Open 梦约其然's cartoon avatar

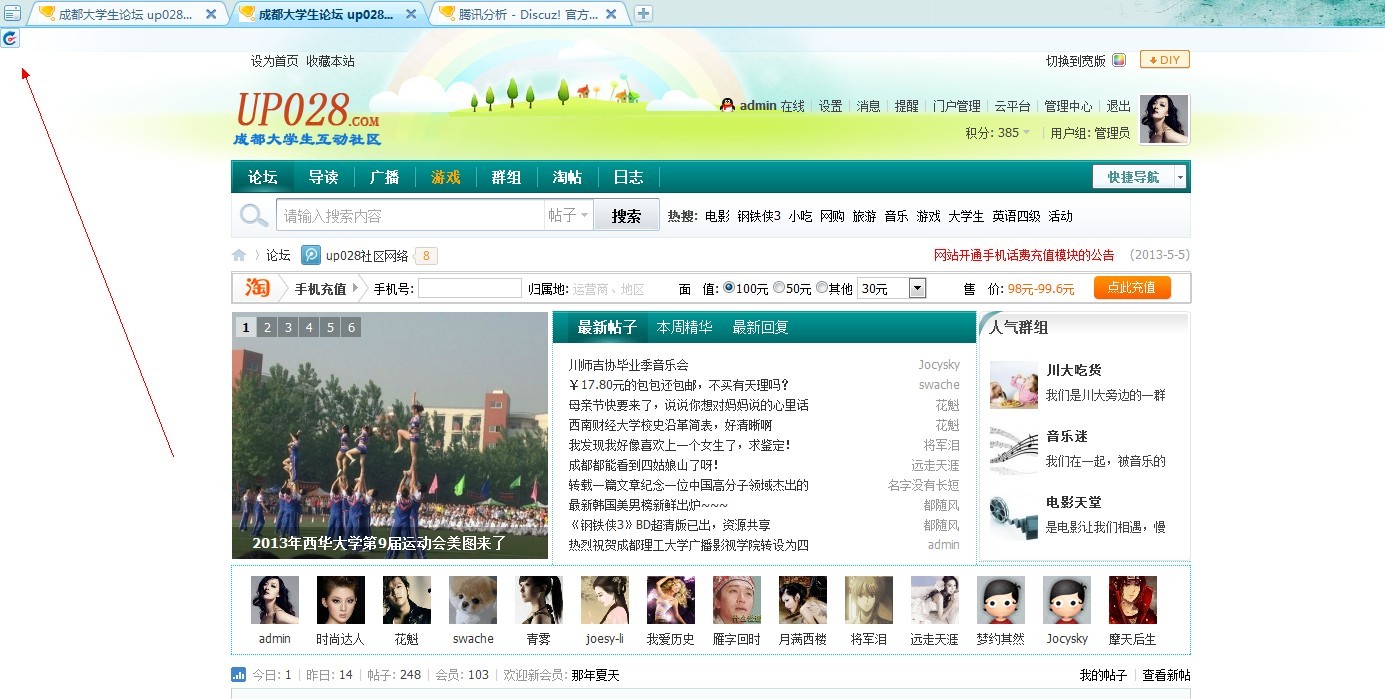(1001, 600)
